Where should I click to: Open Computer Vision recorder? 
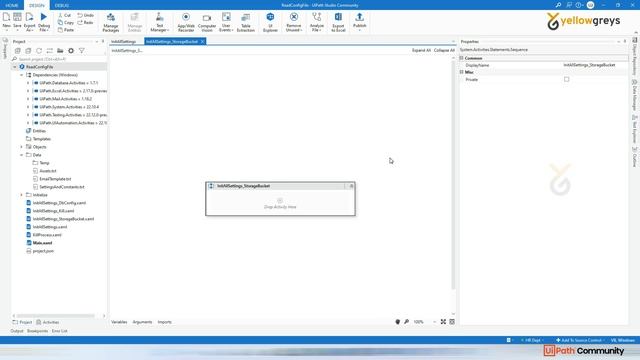tap(207, 22)
